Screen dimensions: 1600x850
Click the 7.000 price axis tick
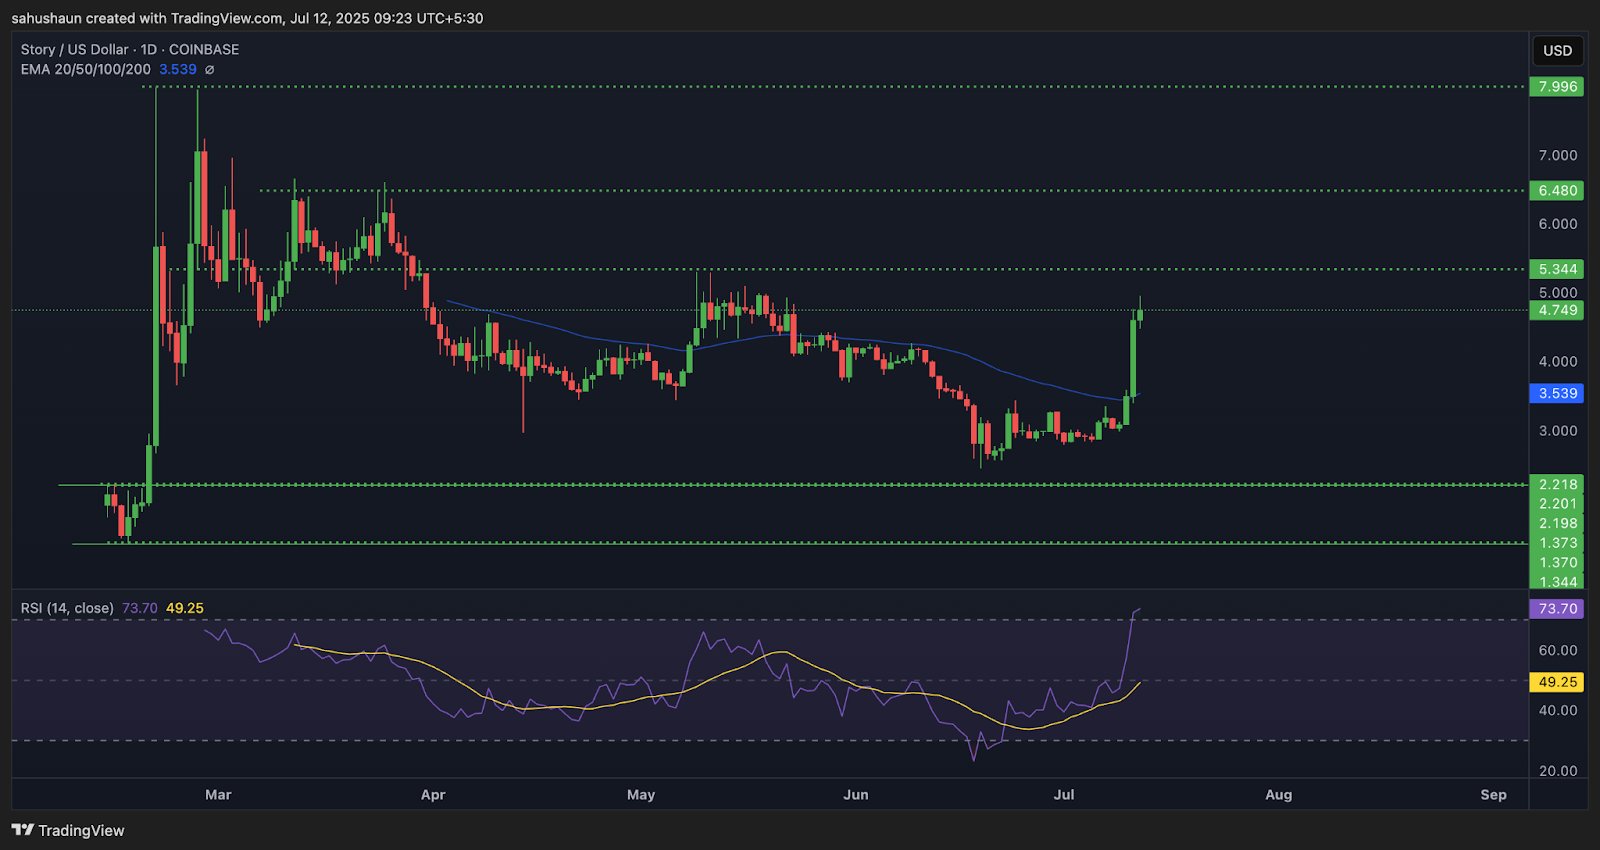tap(1557, 155)
